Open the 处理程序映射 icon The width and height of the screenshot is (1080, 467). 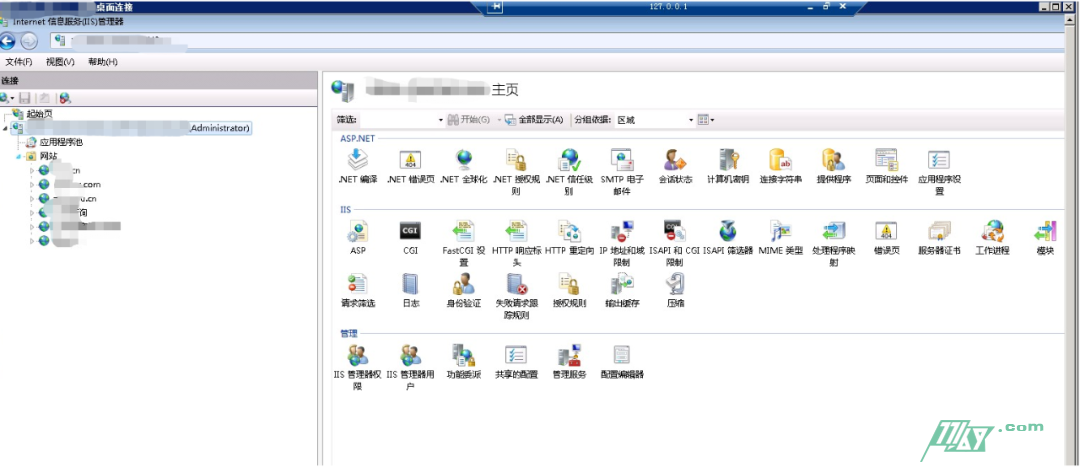click(x=833, y=231)
